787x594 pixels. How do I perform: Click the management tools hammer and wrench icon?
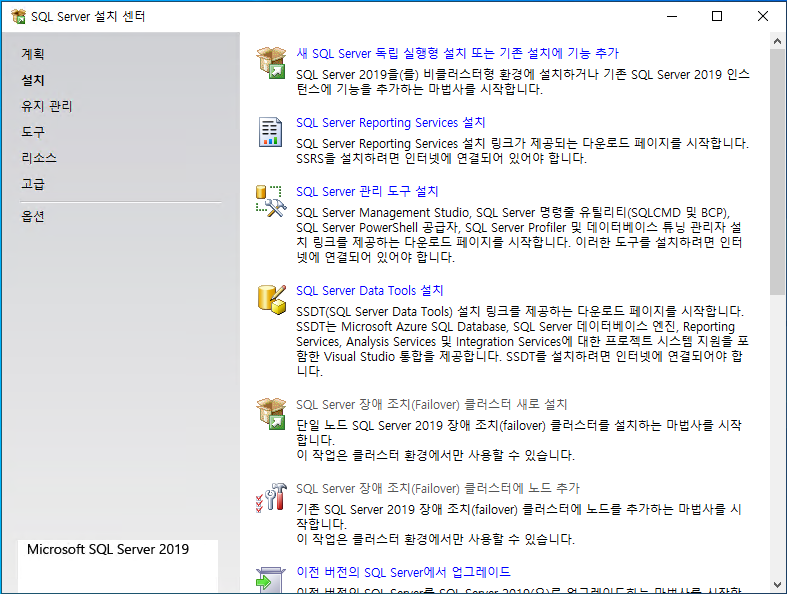click(271, 201)
